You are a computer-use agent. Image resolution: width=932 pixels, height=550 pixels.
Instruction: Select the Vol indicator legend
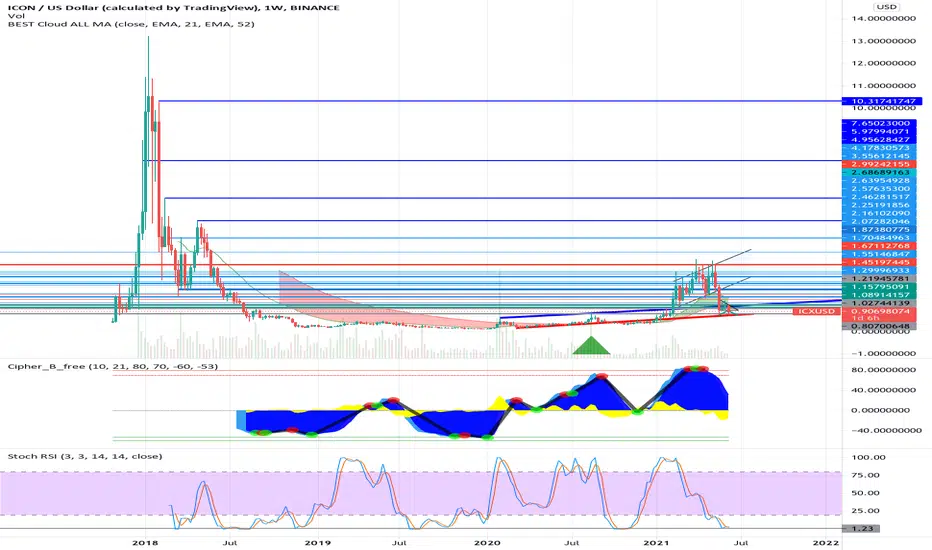15,15
